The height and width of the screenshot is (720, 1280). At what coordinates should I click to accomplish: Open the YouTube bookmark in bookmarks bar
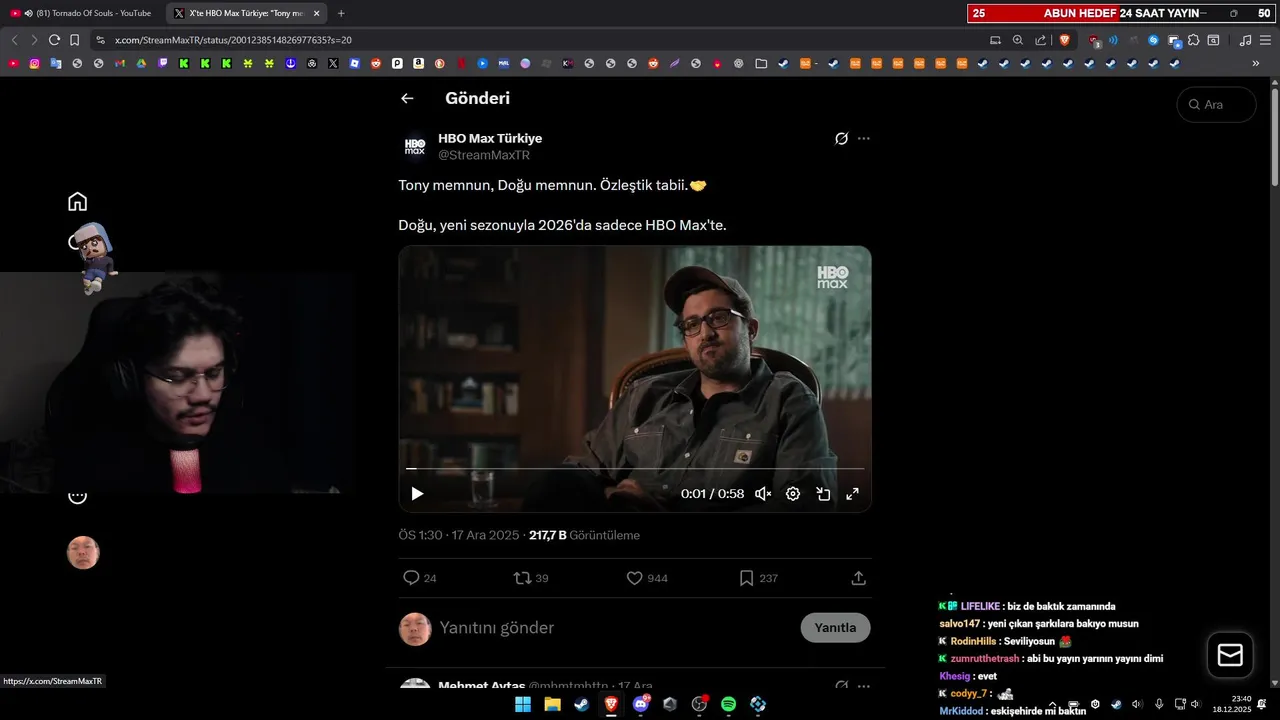14,63
